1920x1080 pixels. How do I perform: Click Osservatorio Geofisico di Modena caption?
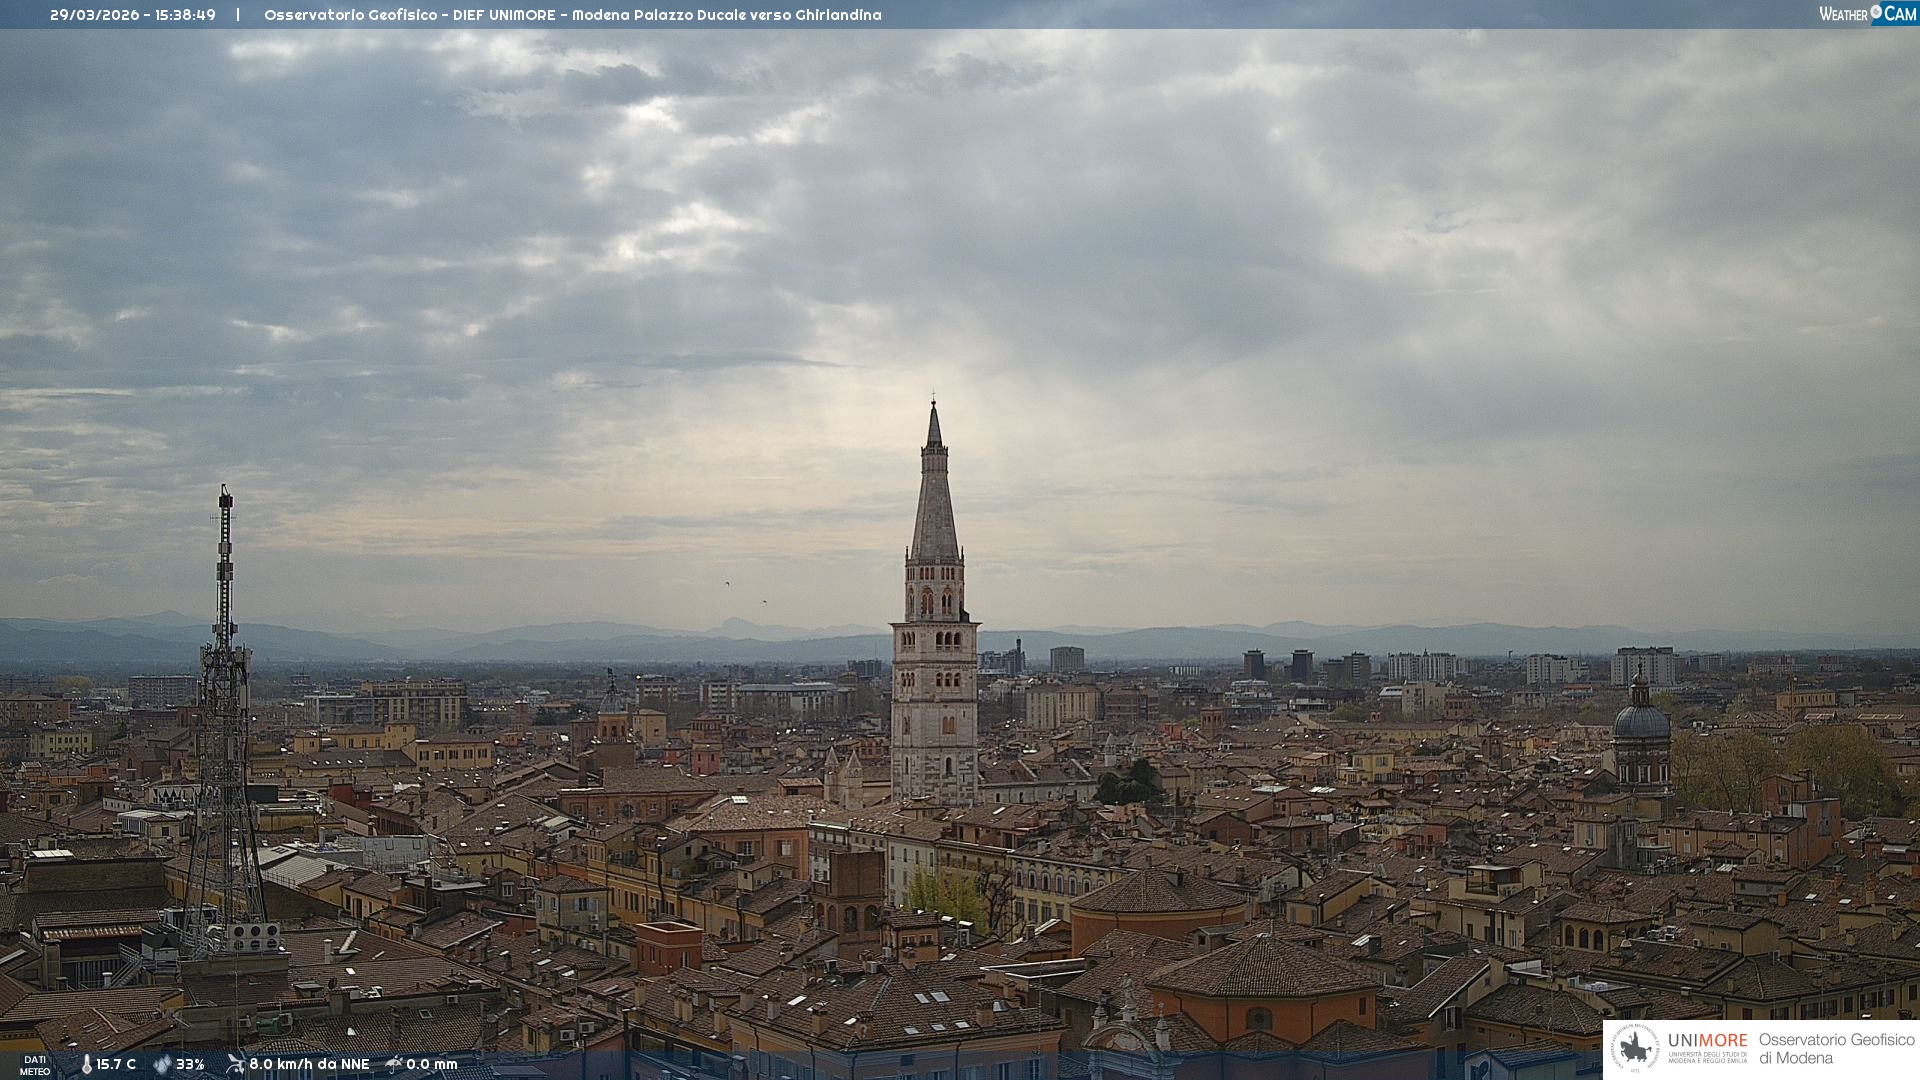(x=1836, y=1049)
